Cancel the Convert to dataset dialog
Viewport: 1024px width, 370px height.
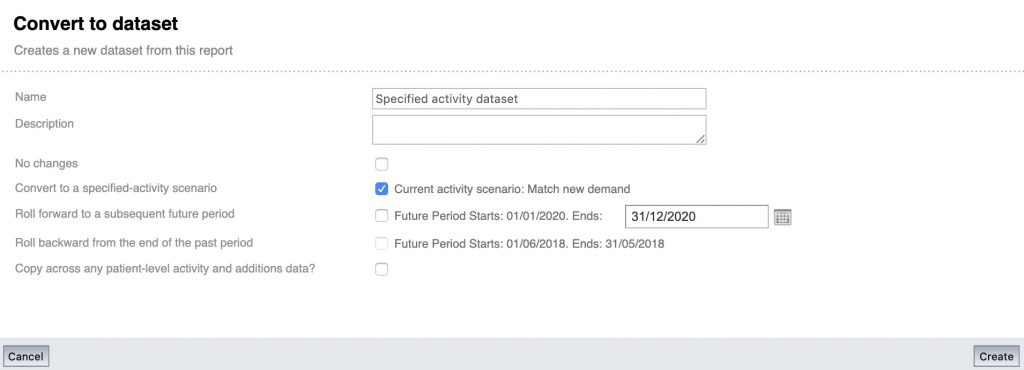26,356
